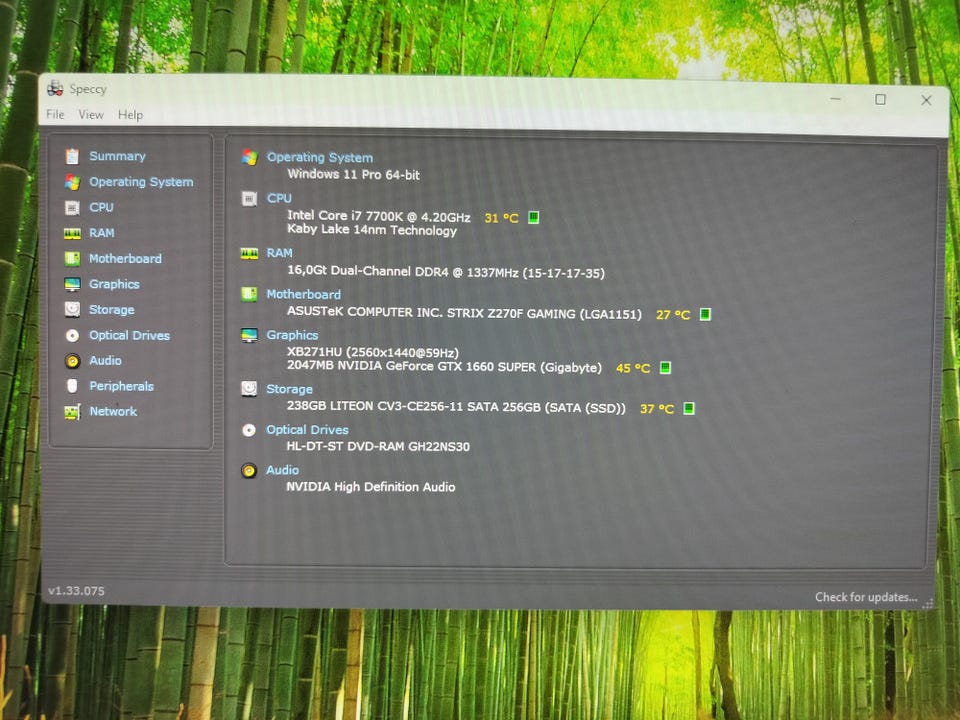
Task: Click NVIDIA GeForce GTX 1660 SUPER text
Action: pos(444,367)
